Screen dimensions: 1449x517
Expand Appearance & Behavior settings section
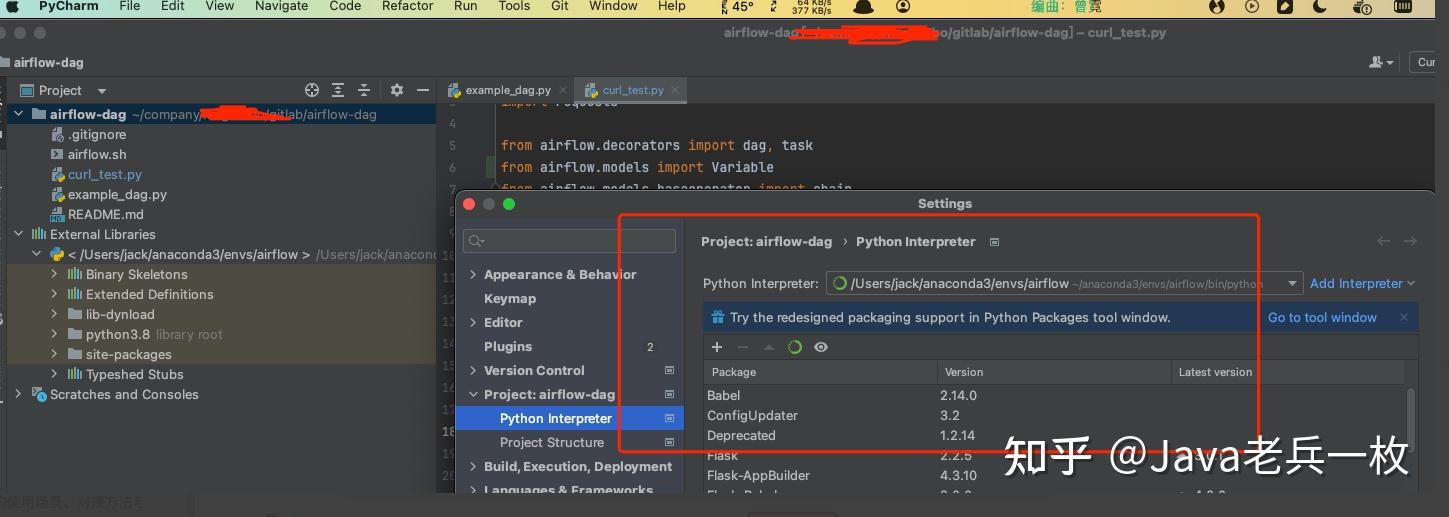(x=474, y=274)
